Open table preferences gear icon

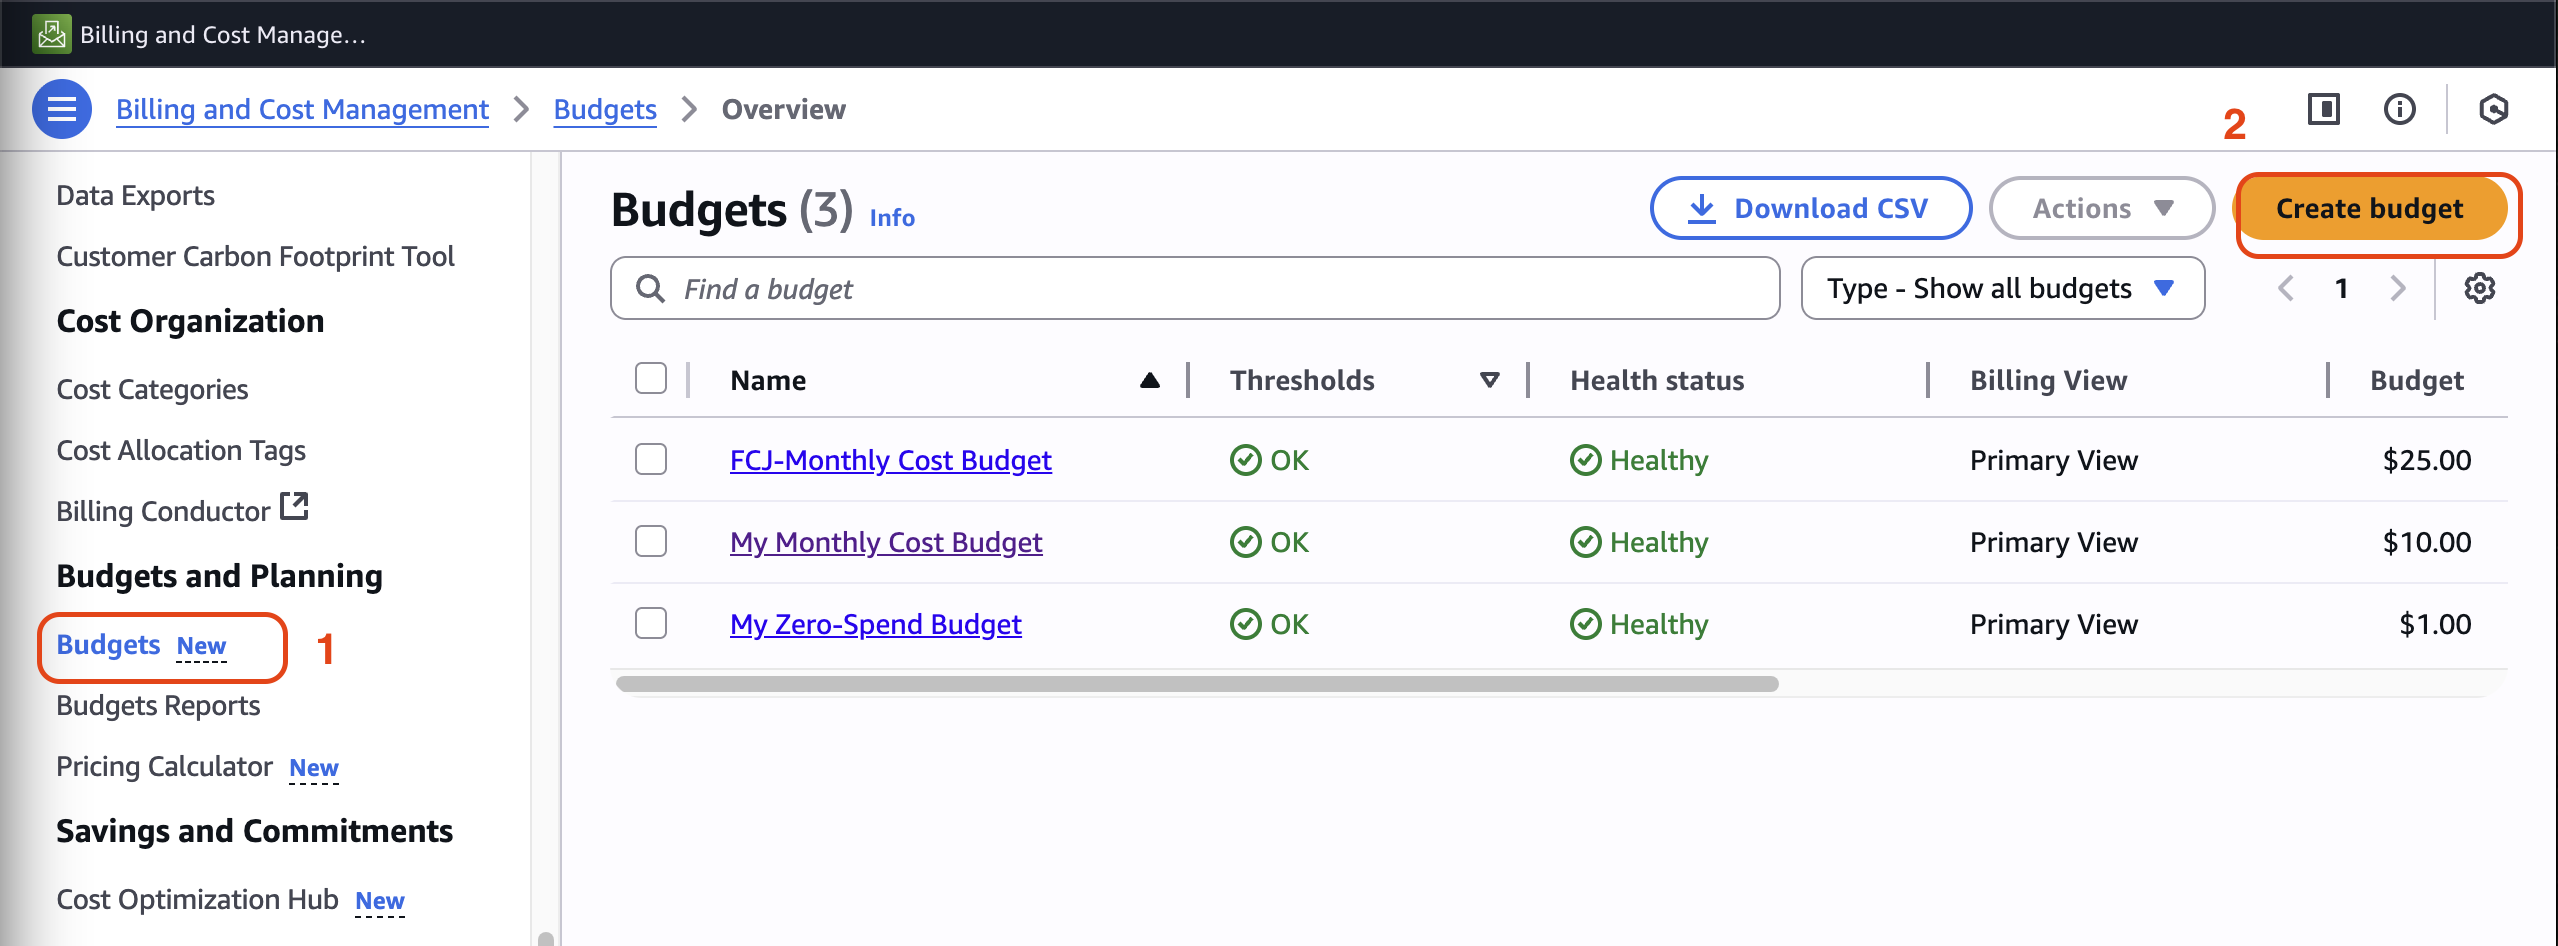point(2479,289)
